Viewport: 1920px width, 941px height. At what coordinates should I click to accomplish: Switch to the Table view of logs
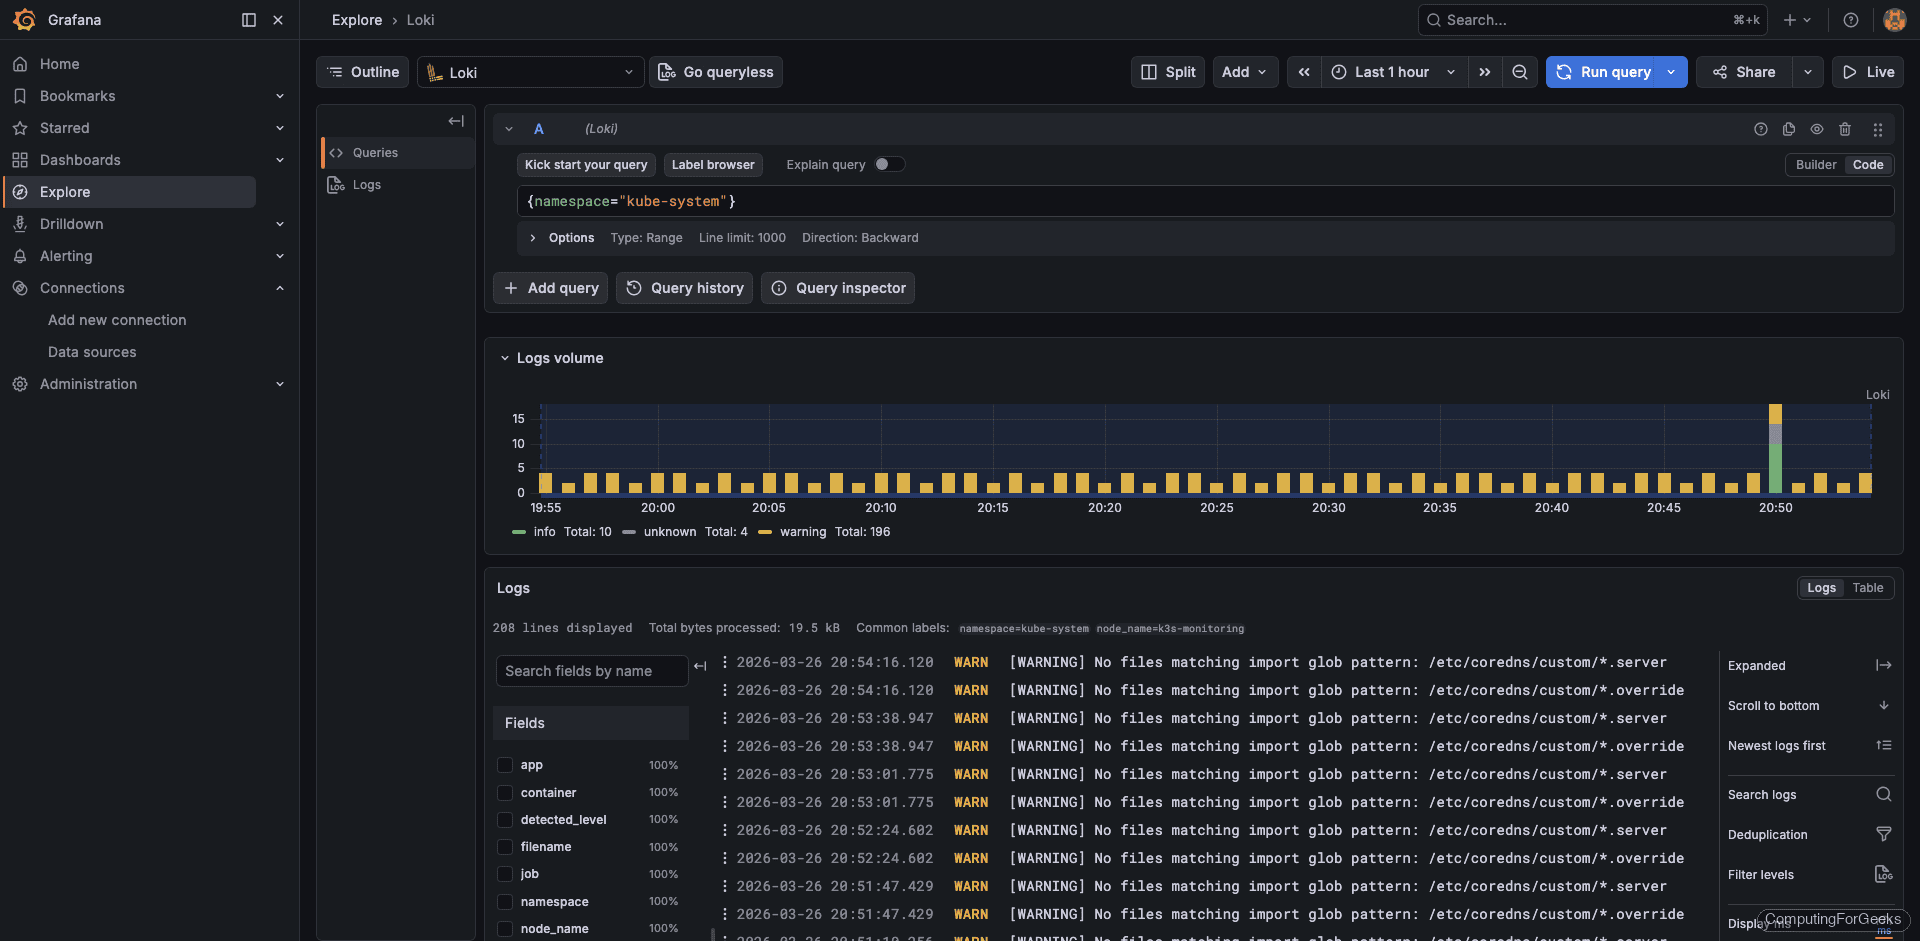coord(1868,588)
